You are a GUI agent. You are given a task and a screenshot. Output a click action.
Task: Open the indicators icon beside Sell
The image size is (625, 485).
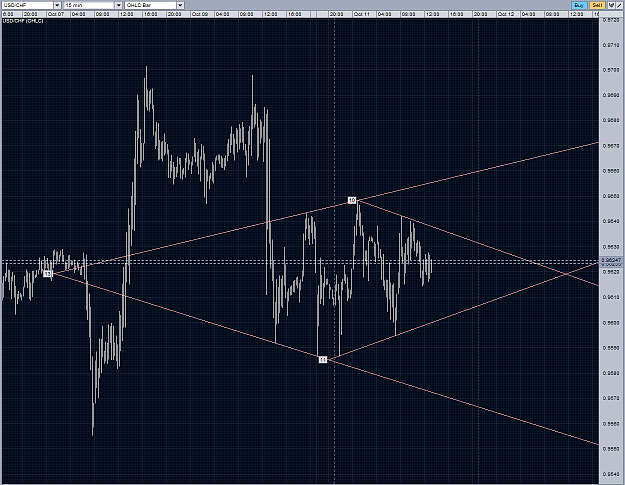pos(611,5)
